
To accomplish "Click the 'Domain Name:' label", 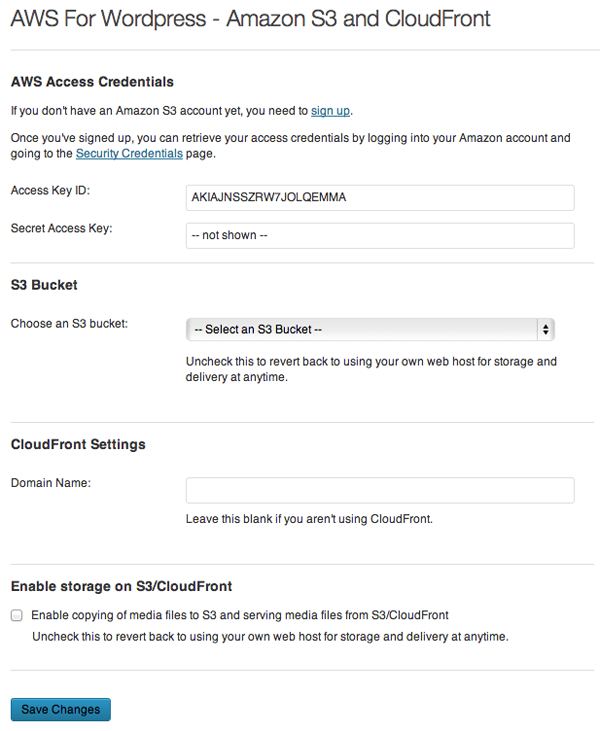I will (x=51, y=483).
